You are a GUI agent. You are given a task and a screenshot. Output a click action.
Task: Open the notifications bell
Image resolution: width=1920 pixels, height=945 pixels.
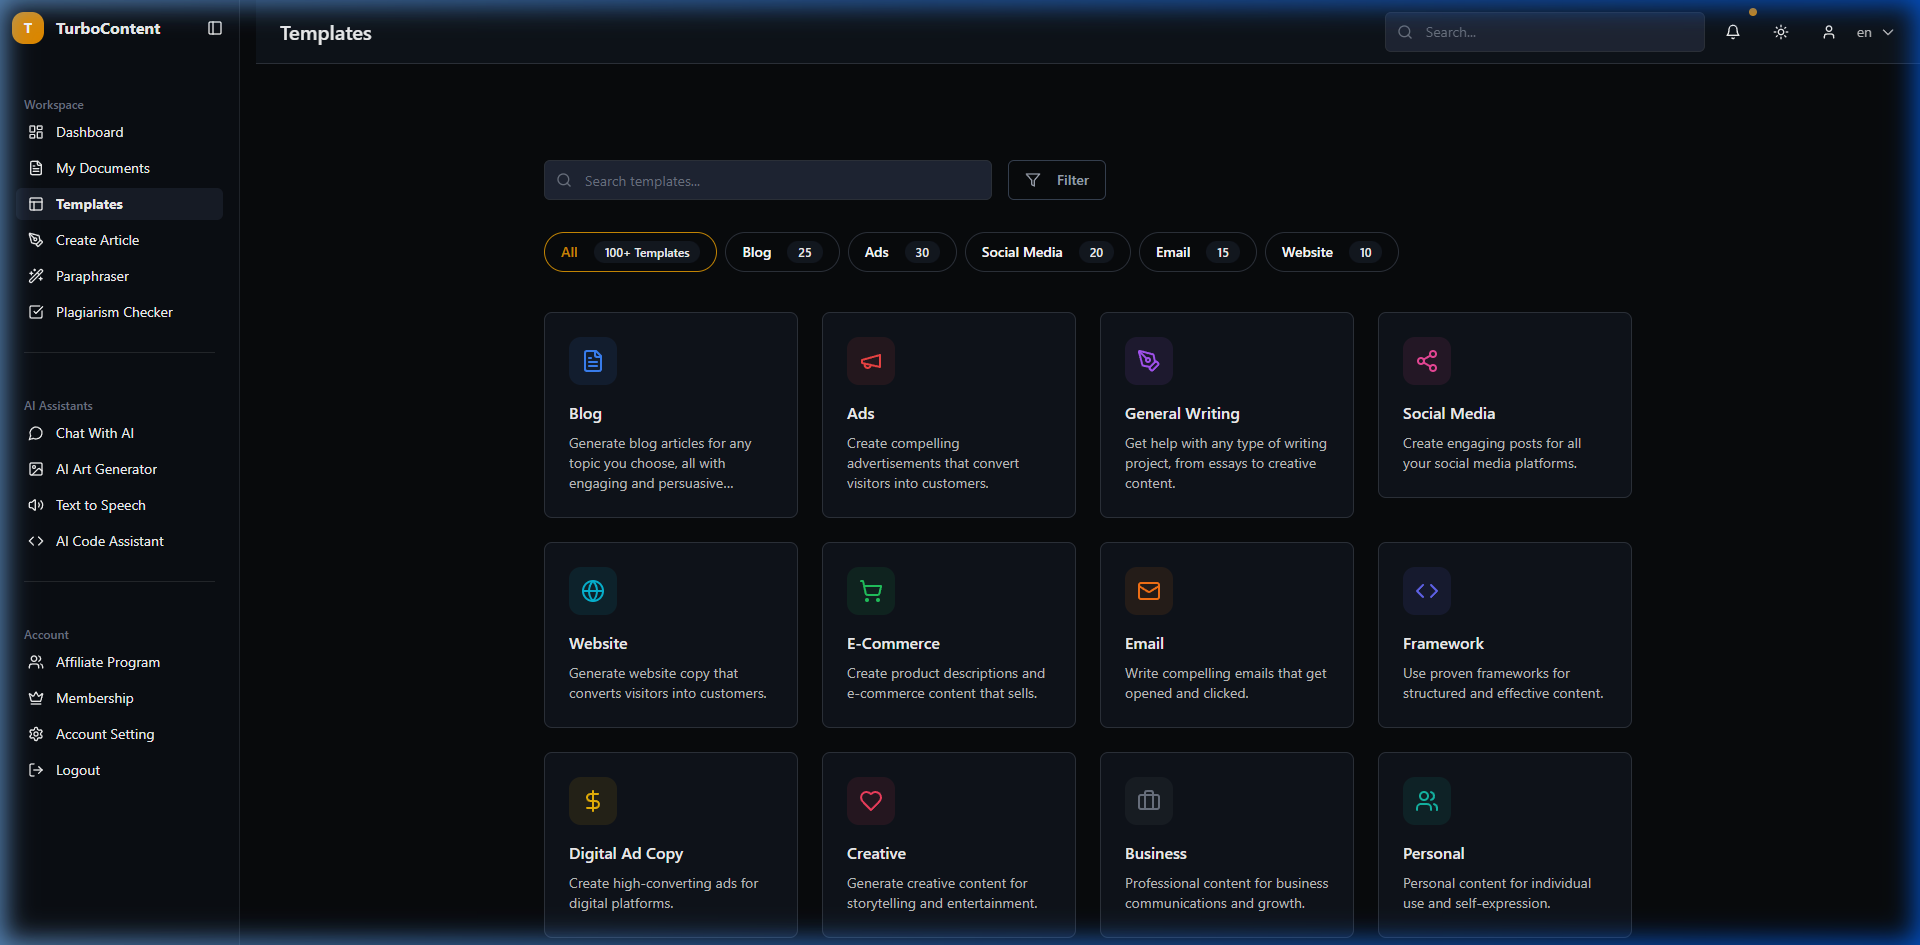(x=1733, y=32)
